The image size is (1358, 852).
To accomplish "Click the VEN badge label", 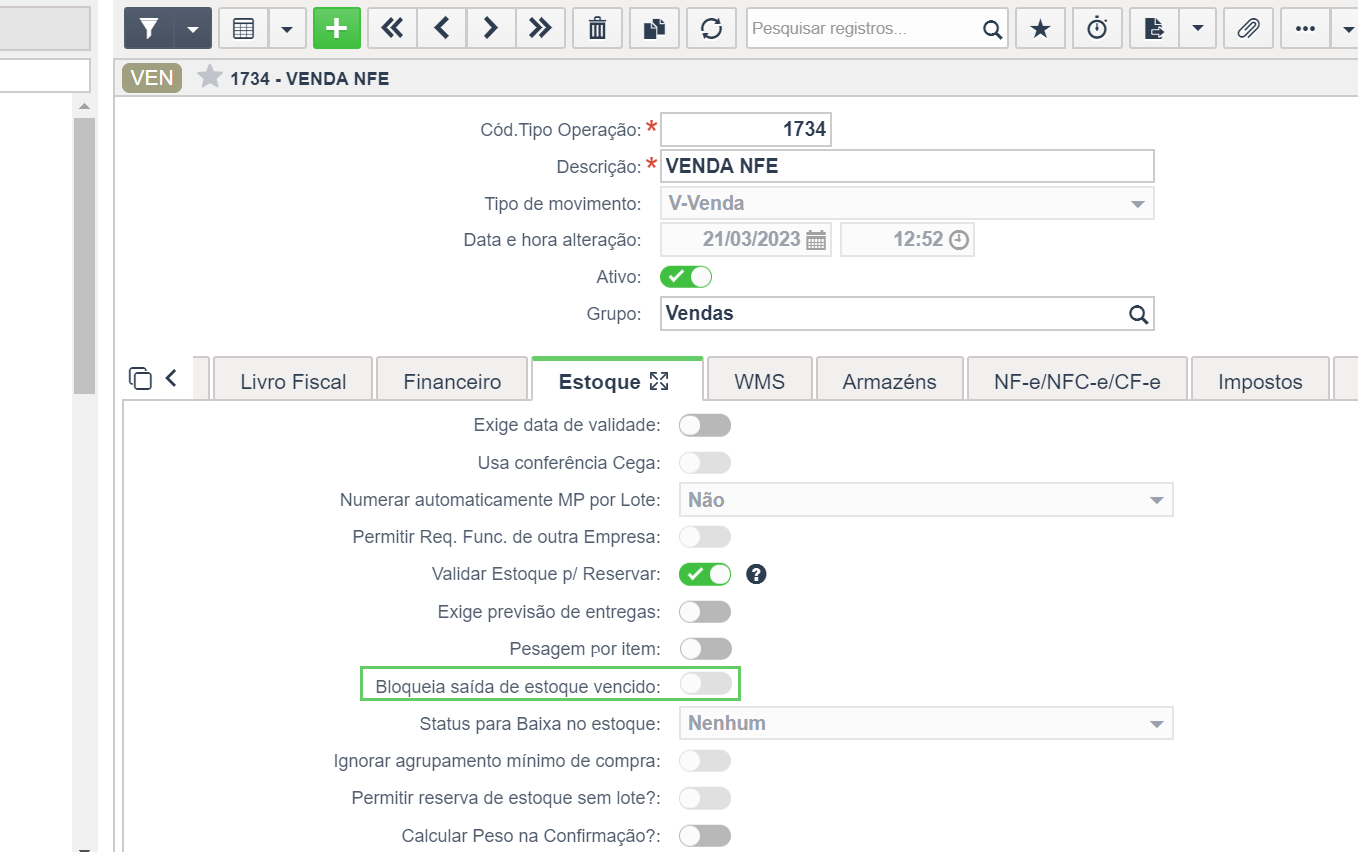I will (x=152, y=77).
